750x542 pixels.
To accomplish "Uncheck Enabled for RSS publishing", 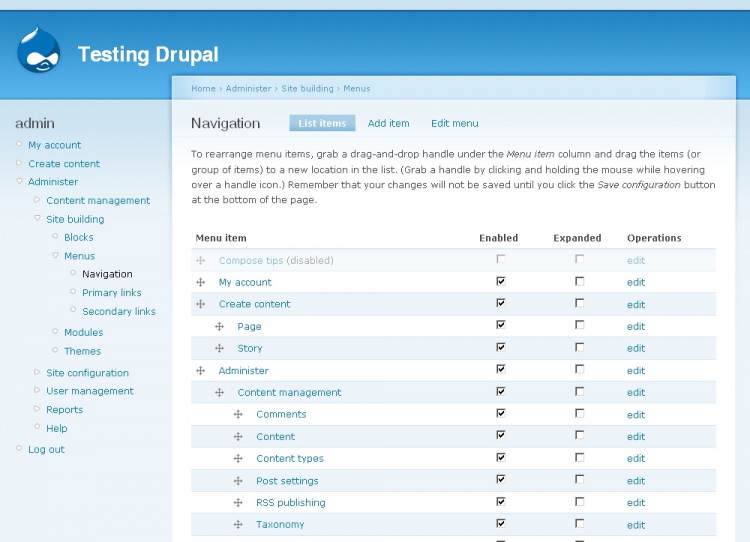I will (x=501, y=501).
